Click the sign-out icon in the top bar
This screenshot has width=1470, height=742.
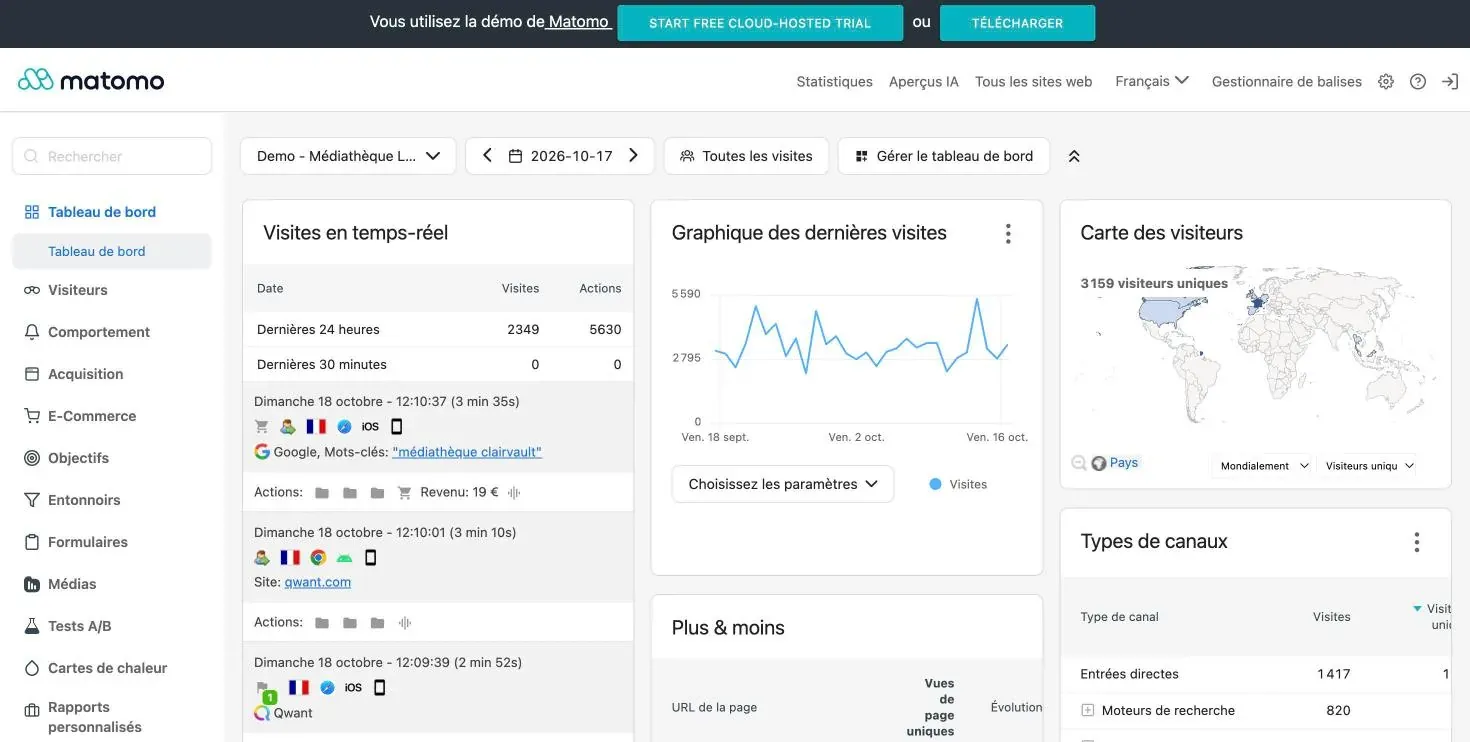(x=1450, y=82)
